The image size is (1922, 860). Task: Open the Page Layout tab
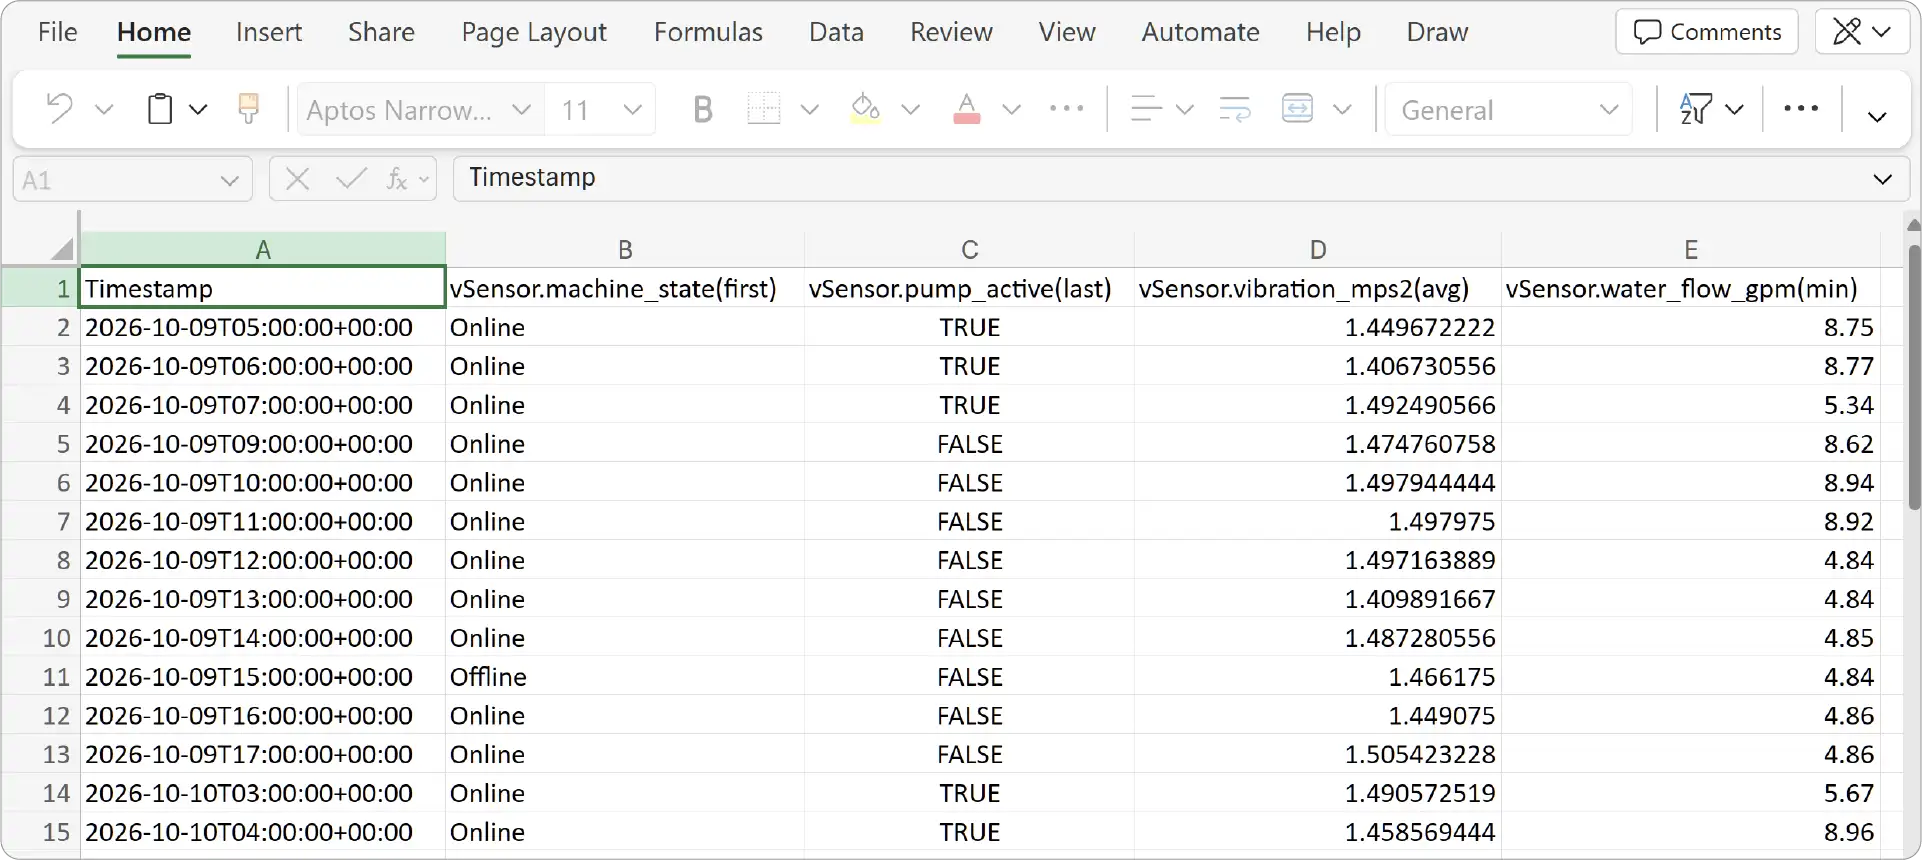(534, 32)
